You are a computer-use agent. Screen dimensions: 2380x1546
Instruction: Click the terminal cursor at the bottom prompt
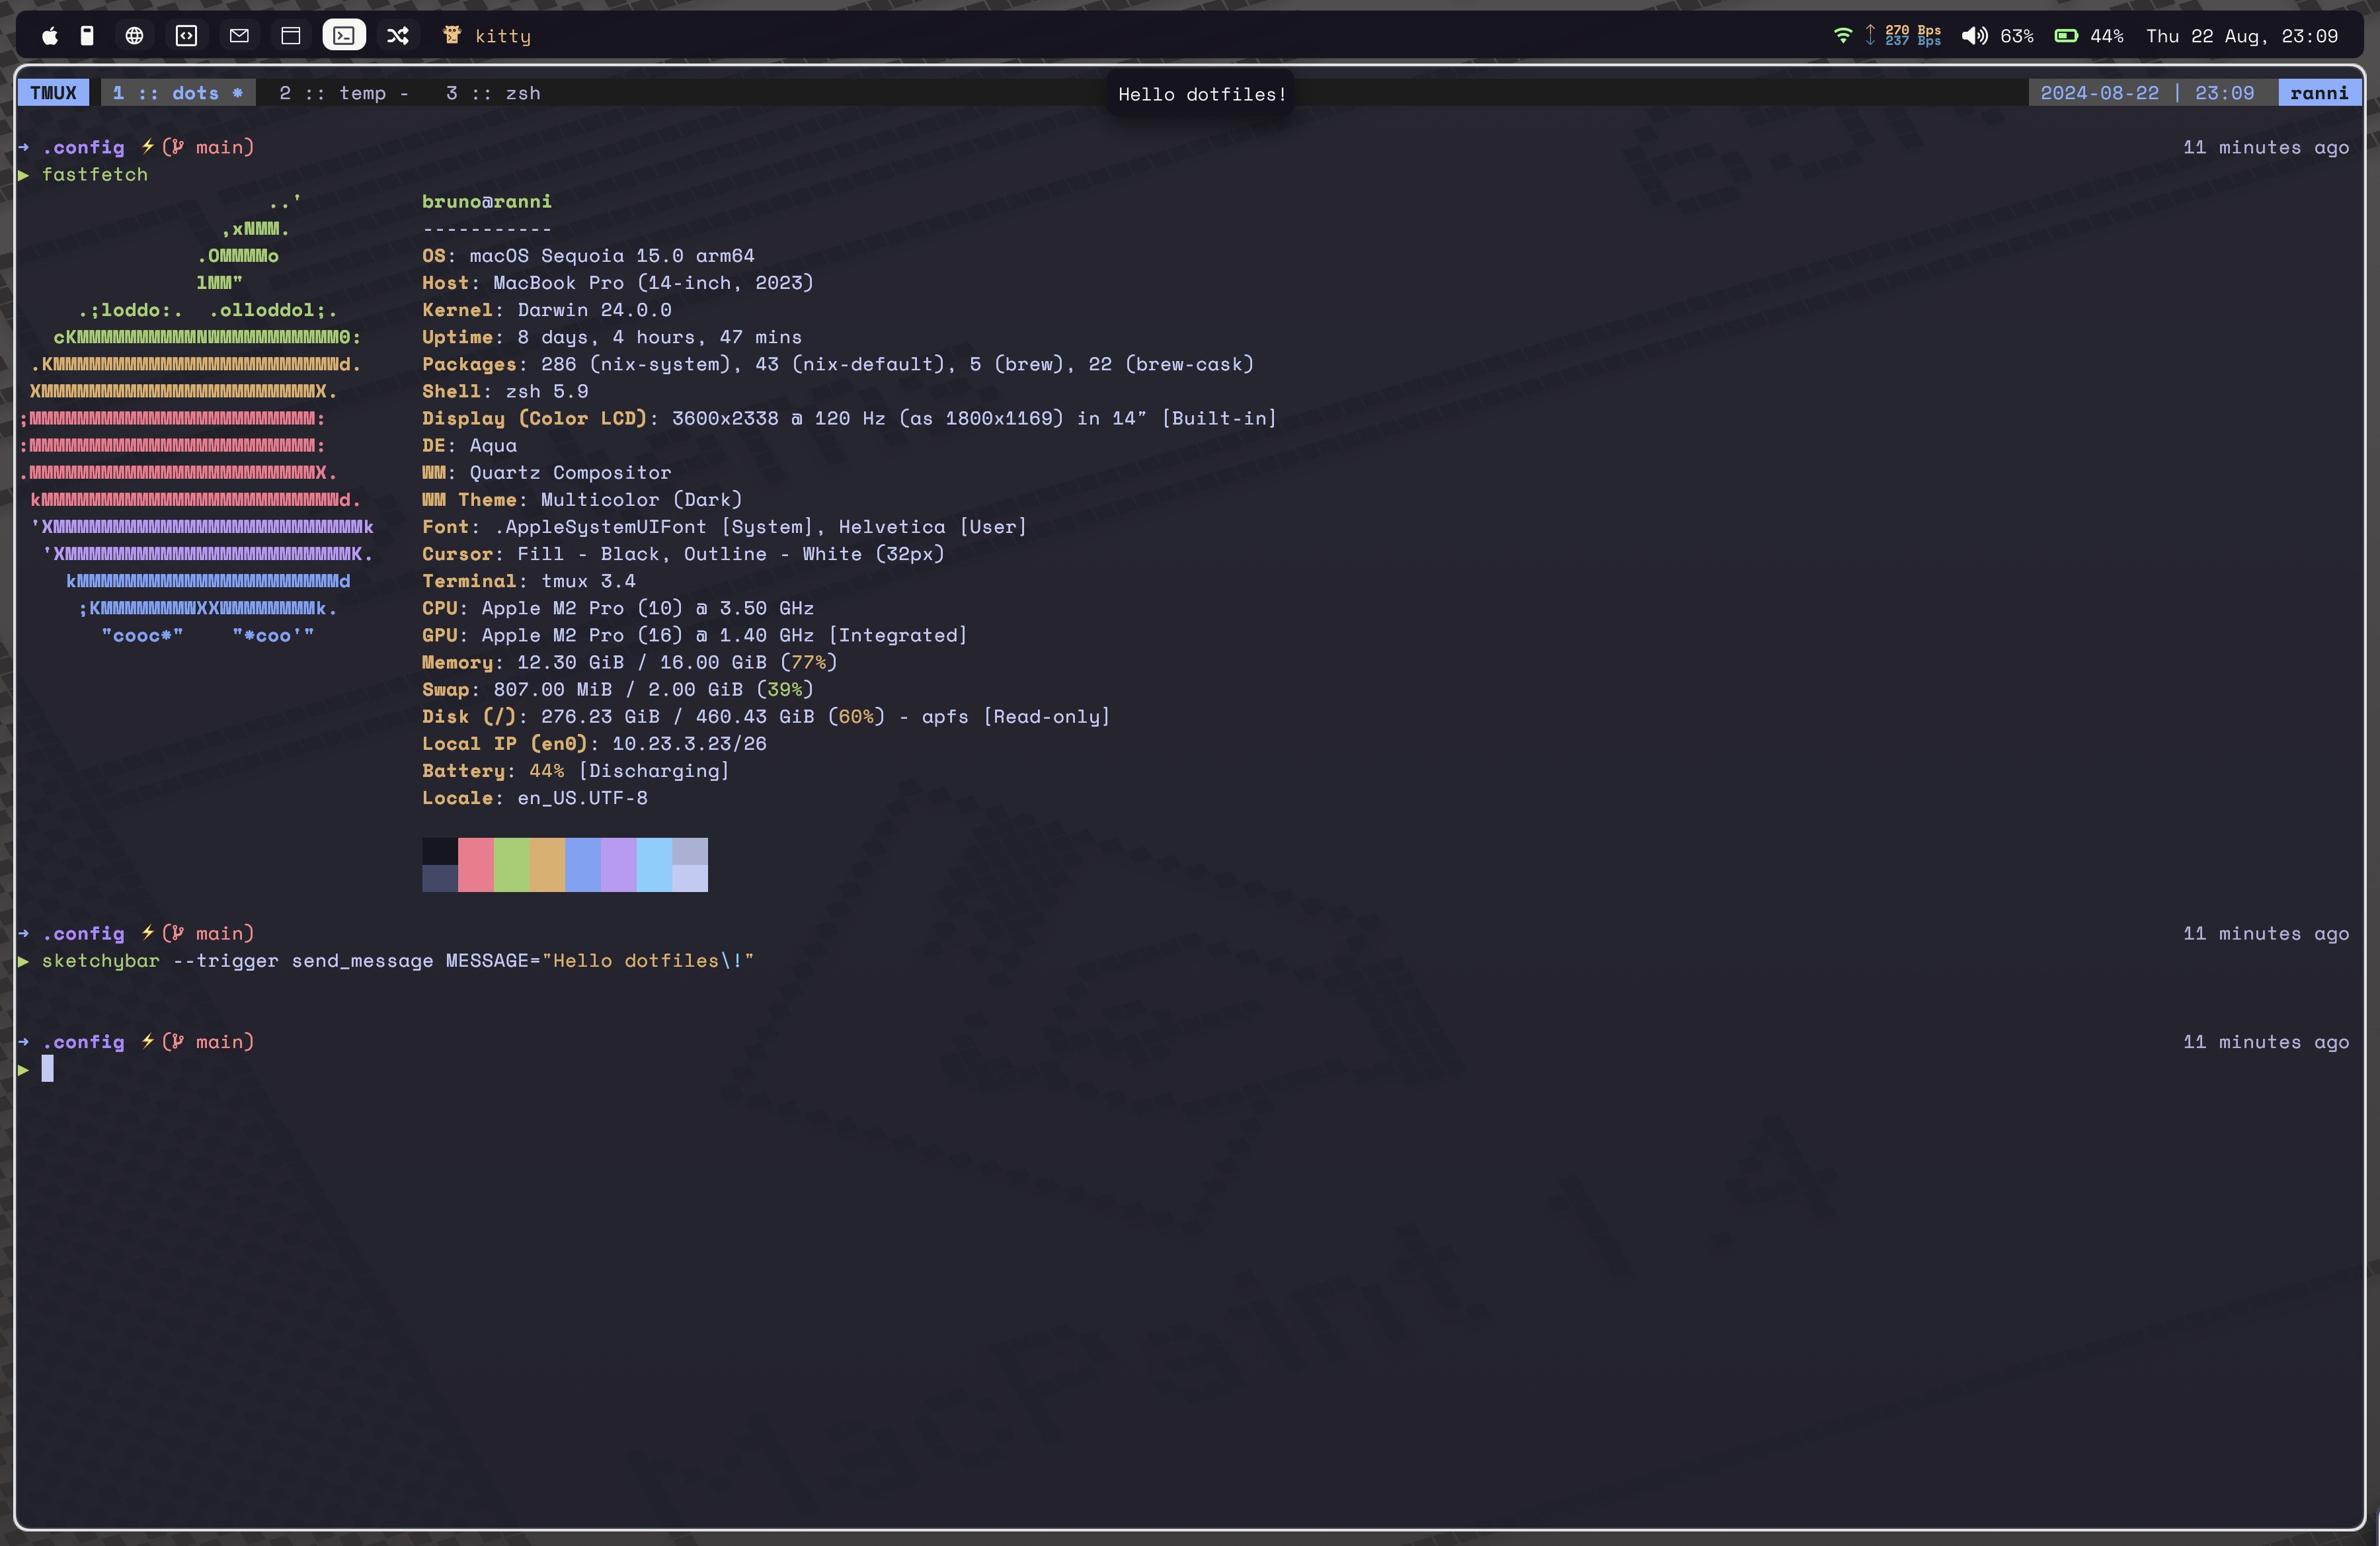coord(47,1068)
